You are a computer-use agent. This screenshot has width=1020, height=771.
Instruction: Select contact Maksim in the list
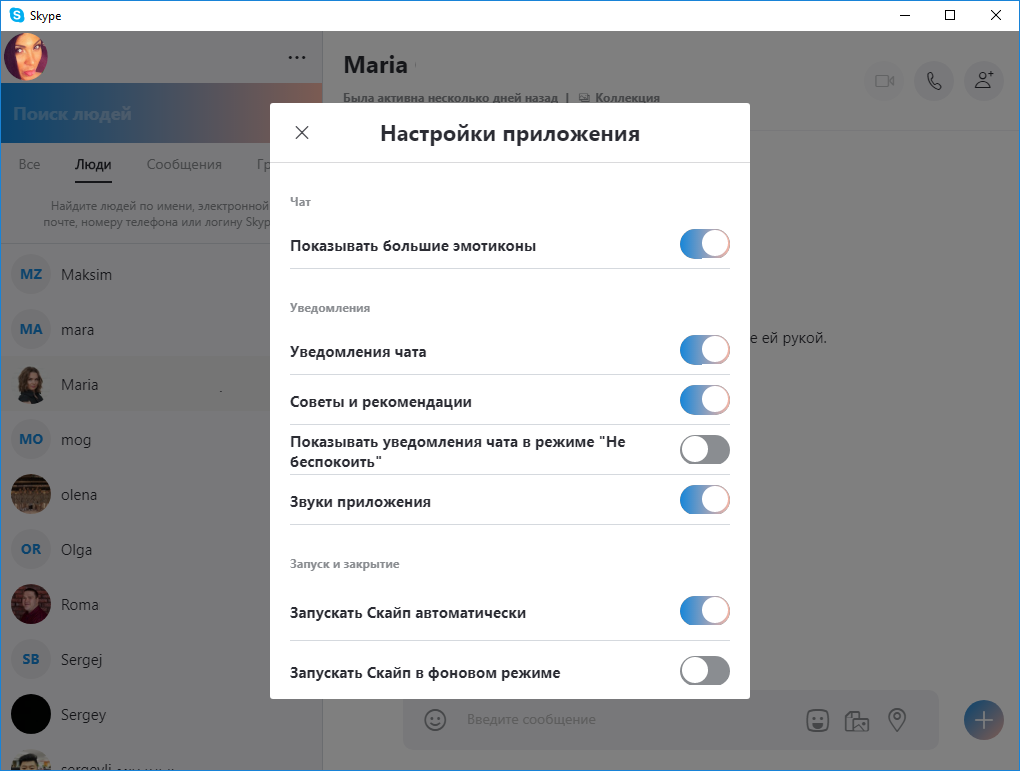pyautogui.click(x=135, y=275)
